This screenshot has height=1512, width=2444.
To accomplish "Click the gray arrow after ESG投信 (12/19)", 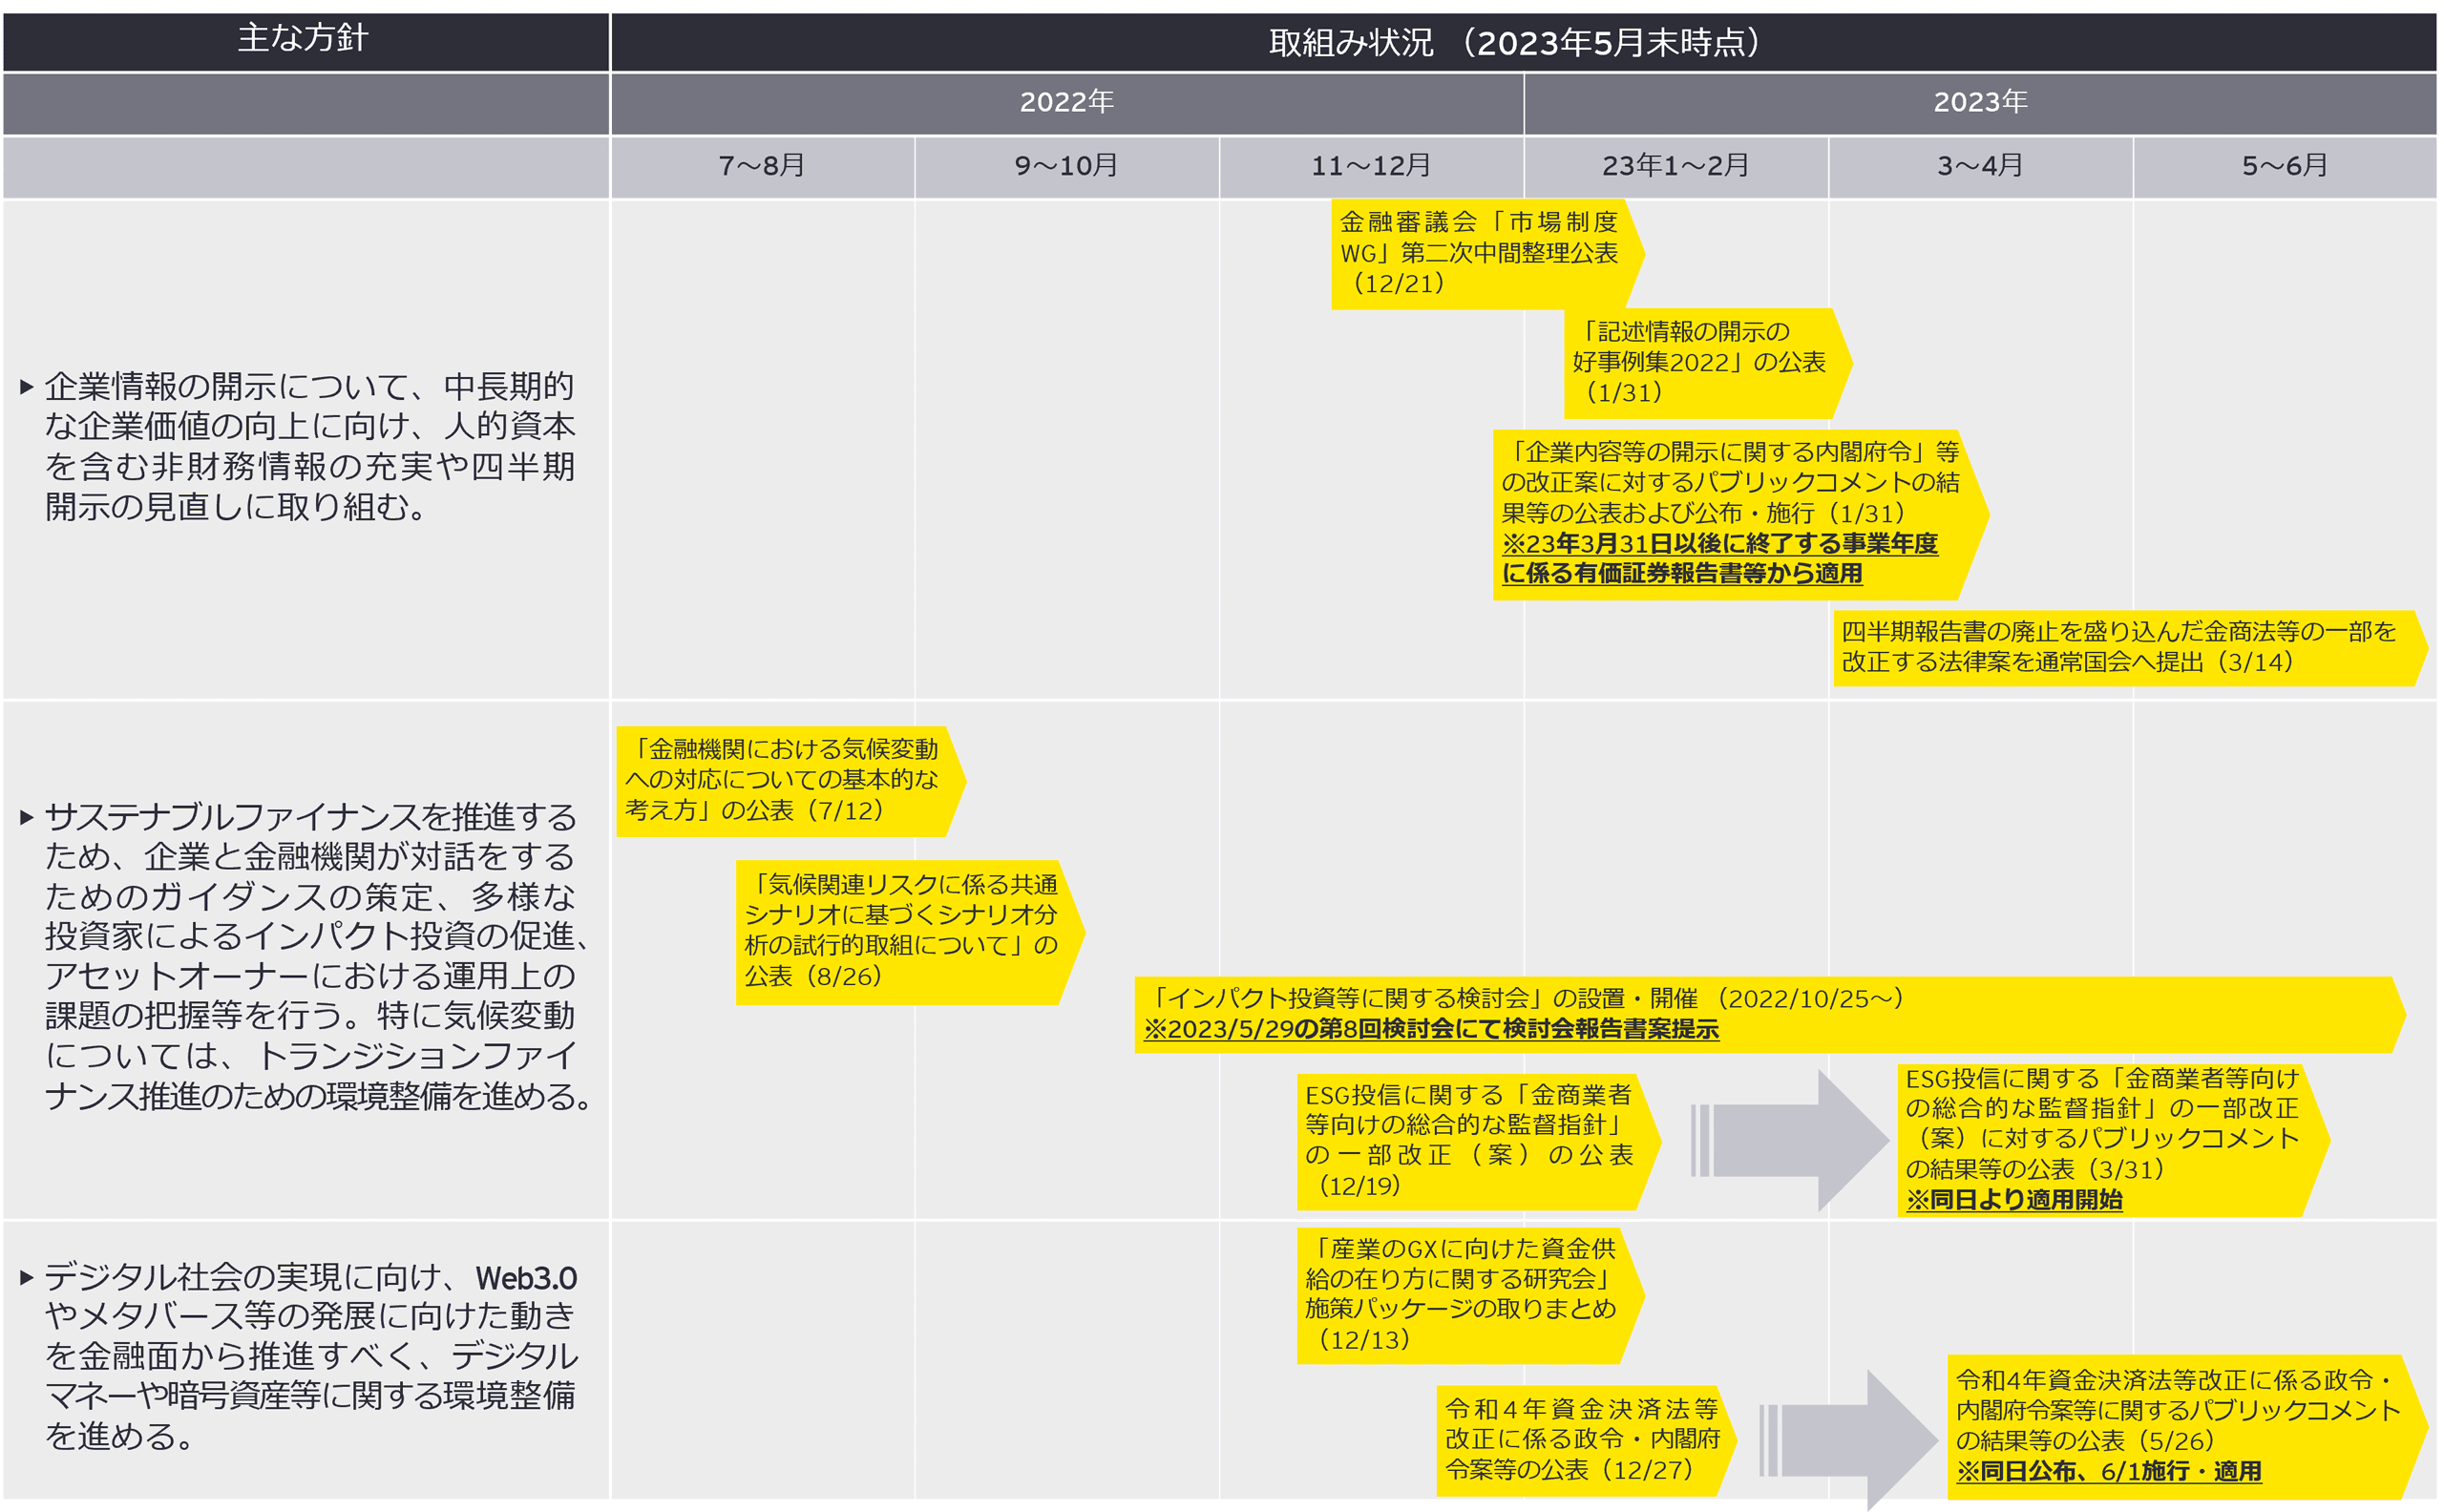I will (x=1789, y=1141).
